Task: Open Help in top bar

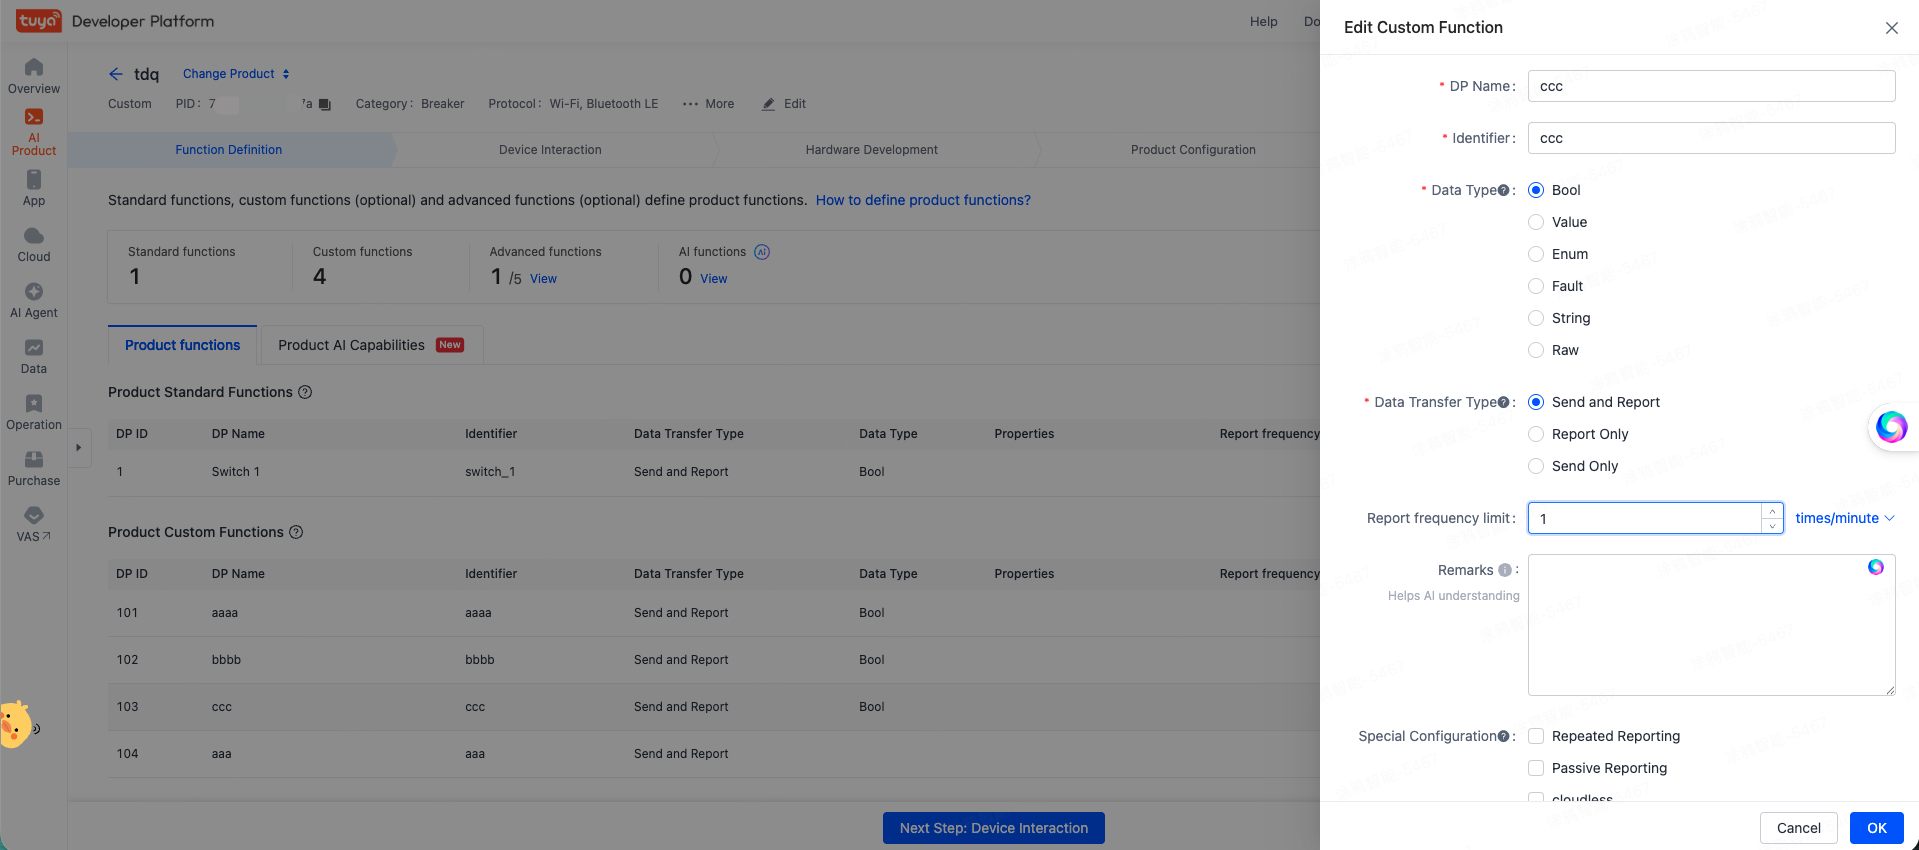Action: click(1264, 21)
